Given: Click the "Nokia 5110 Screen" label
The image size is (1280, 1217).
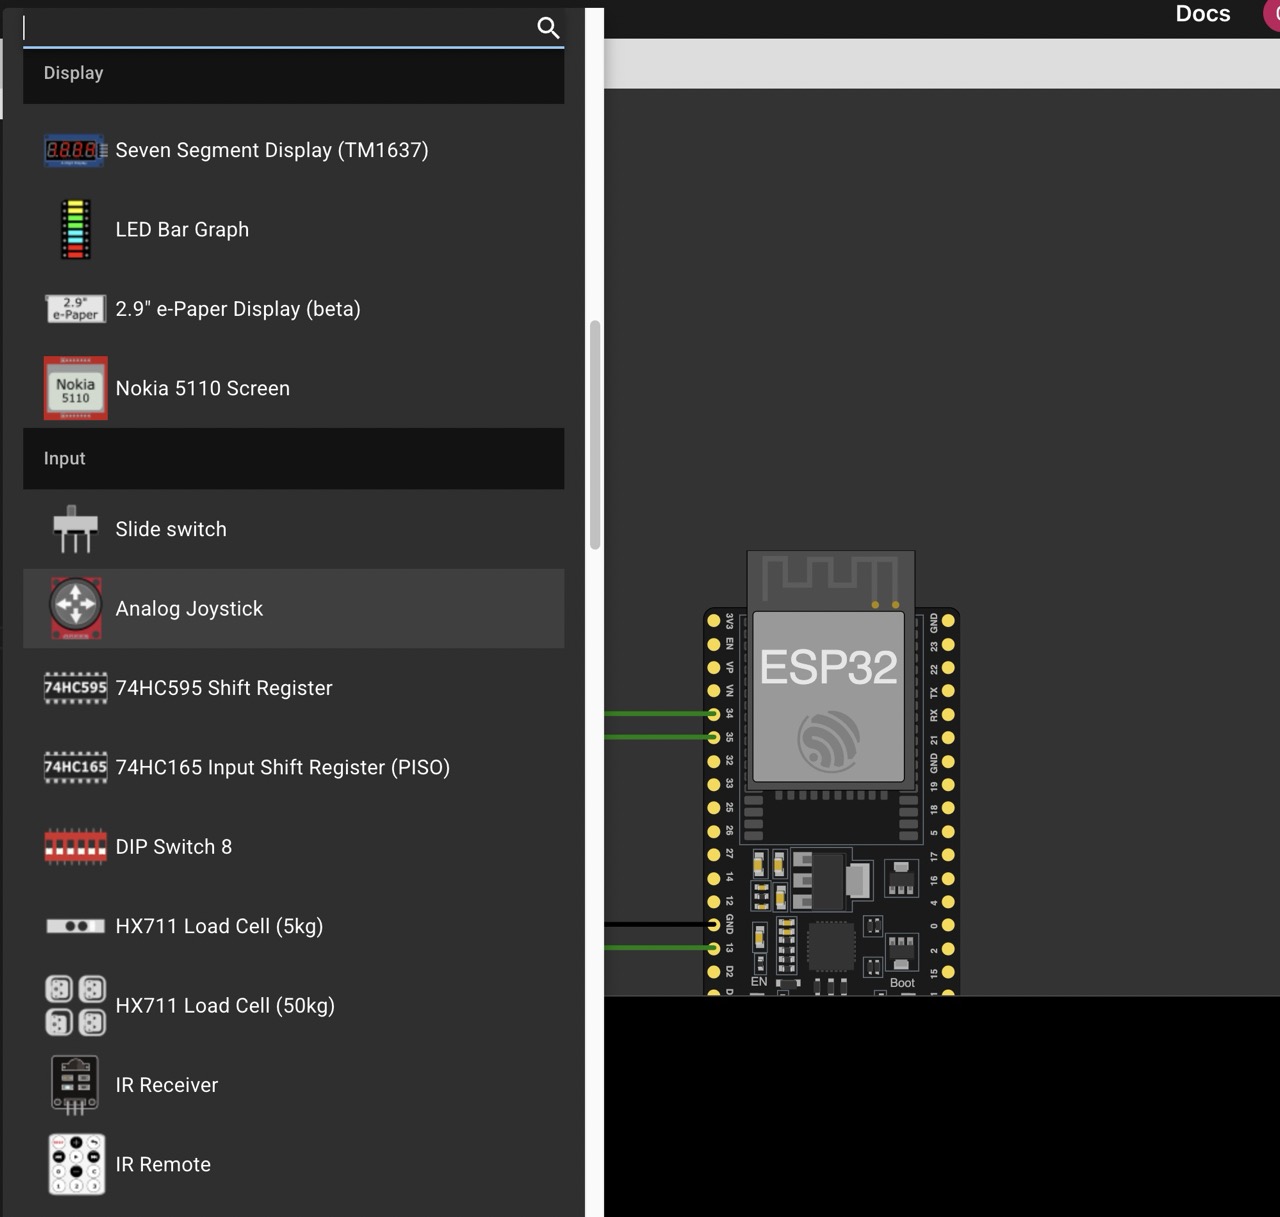Looking at the screenshot, I should point(203,388).
